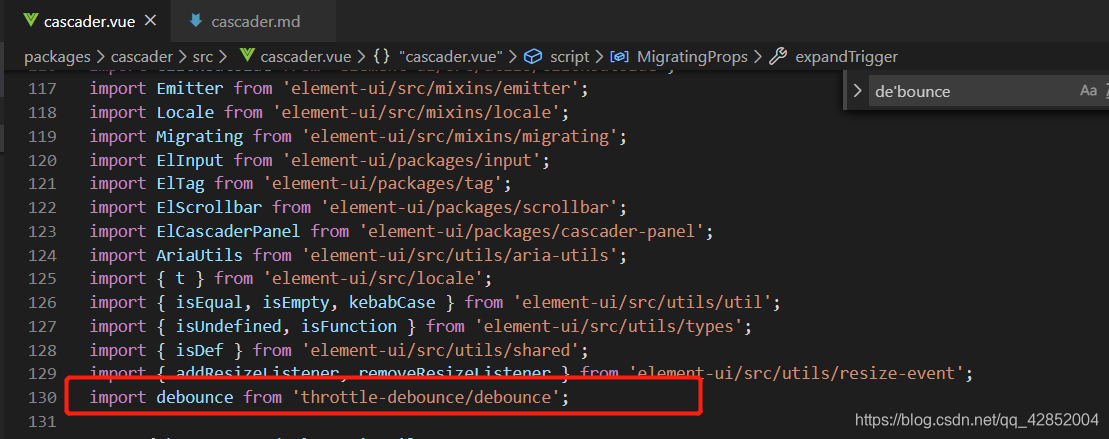Click the Vue icon on cascader.vue tab
Screen dimensions: 1109x439
(30, 21)
